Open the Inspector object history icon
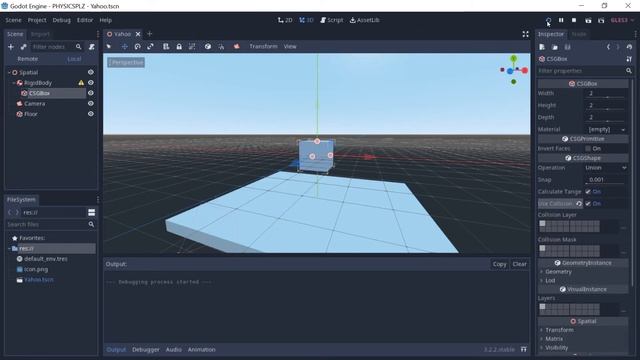 629,47
